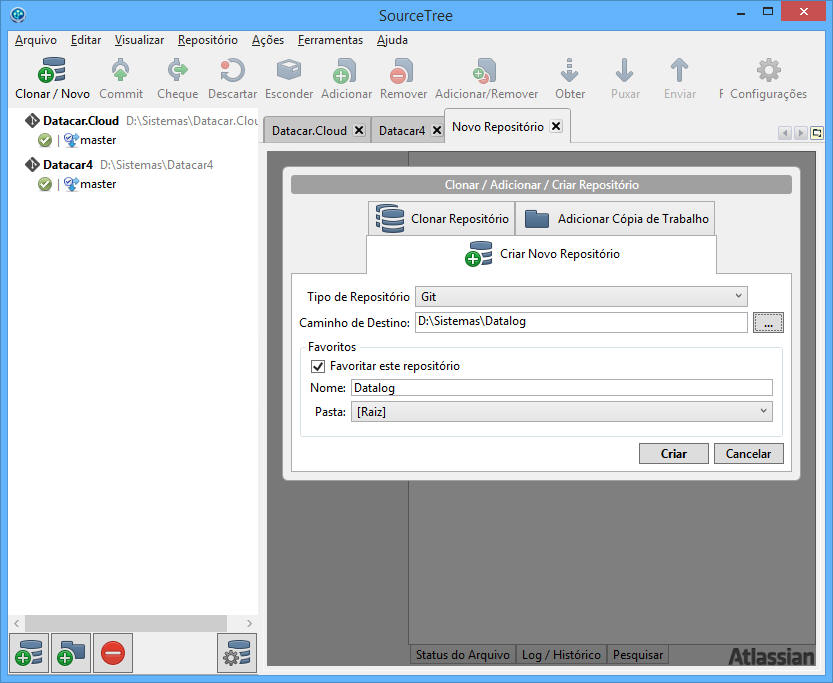Uncheck Favoritar este repositório
Screen dimensions: 833x683
point(318,366)
